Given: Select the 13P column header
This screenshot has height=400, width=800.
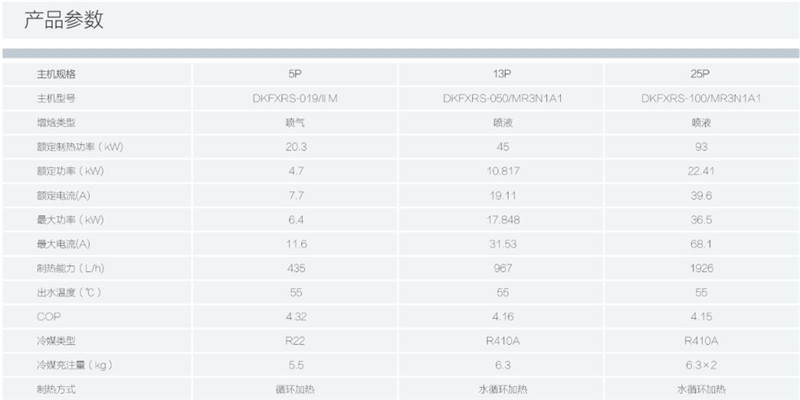Looking at the screenshot, I should pos(501,74).
